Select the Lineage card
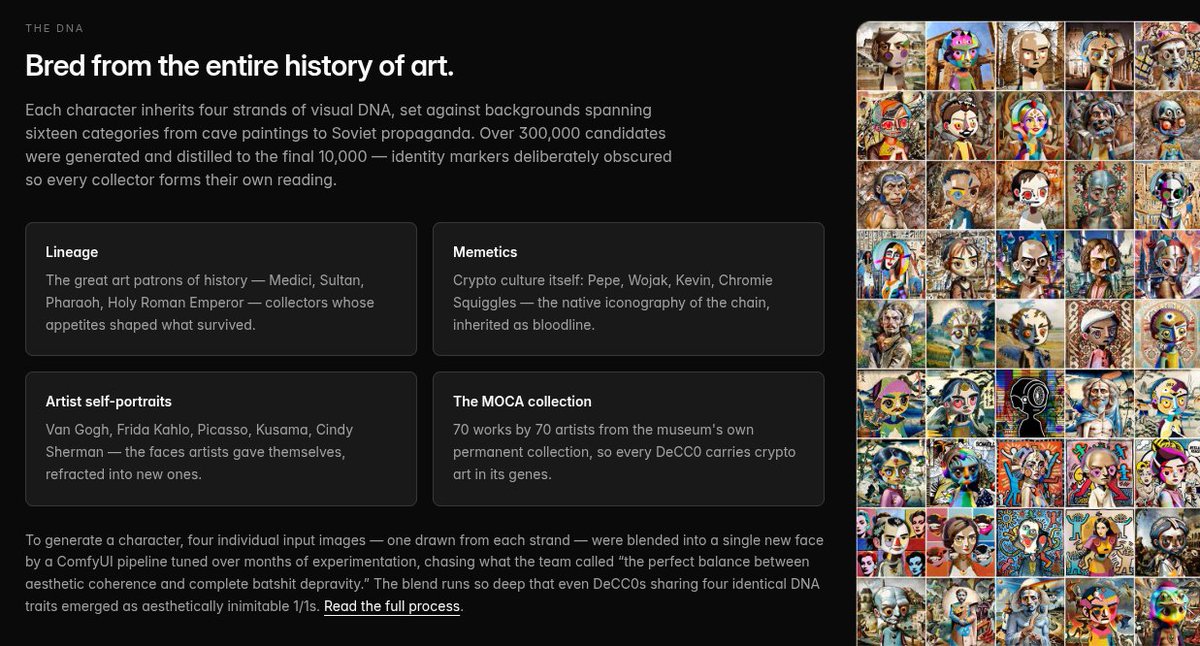This screenshot has height=646, width=1200. tap(221, 289)
